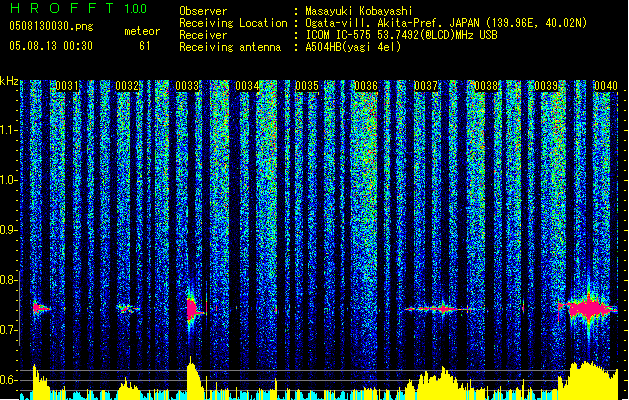Viewport: 629px width, 400px height.
Task: Click time marker 0039
Action: 546,86
